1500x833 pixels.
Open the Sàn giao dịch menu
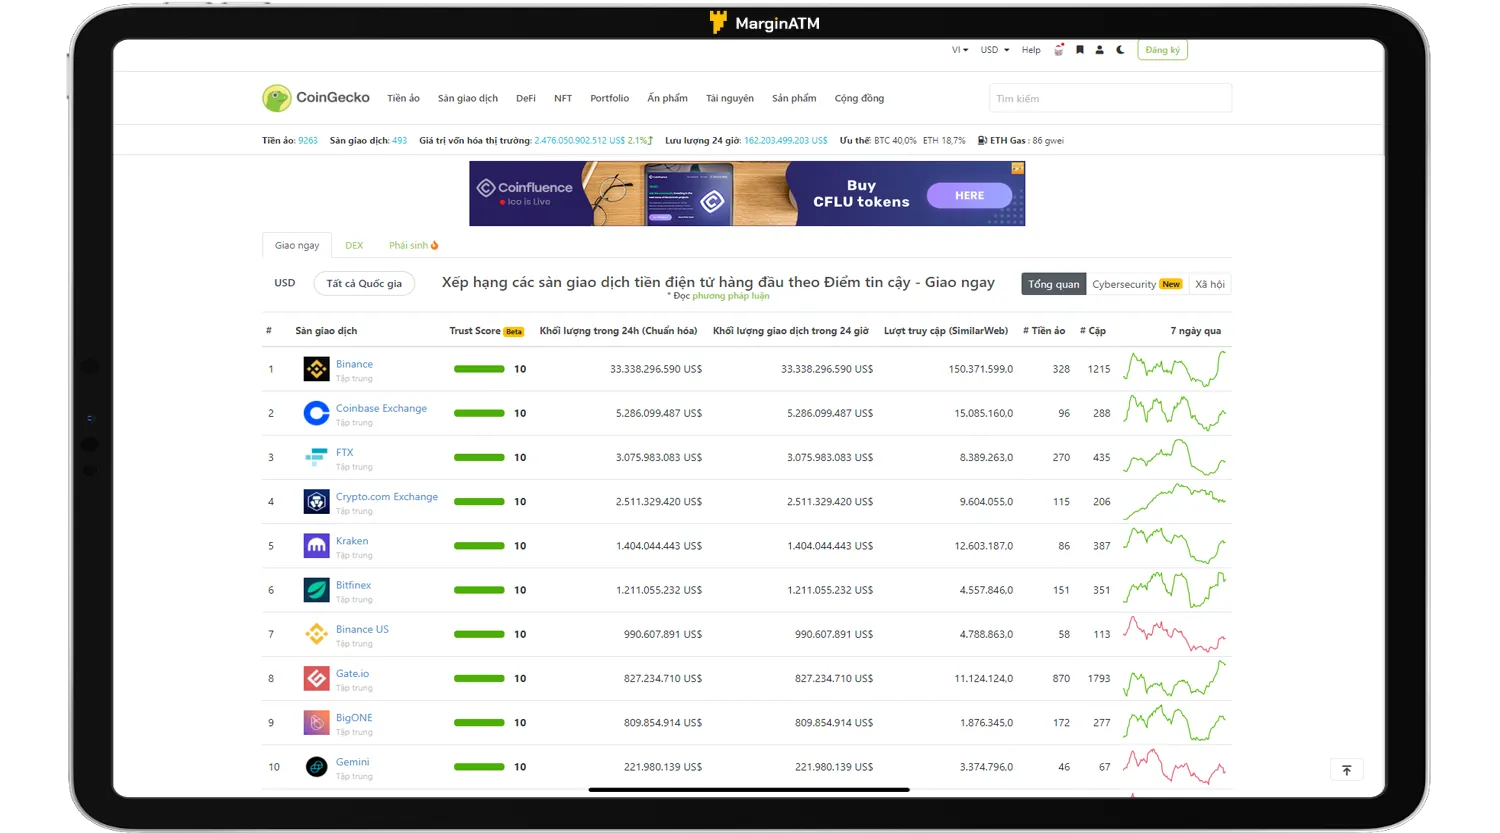tap(467, 98)
